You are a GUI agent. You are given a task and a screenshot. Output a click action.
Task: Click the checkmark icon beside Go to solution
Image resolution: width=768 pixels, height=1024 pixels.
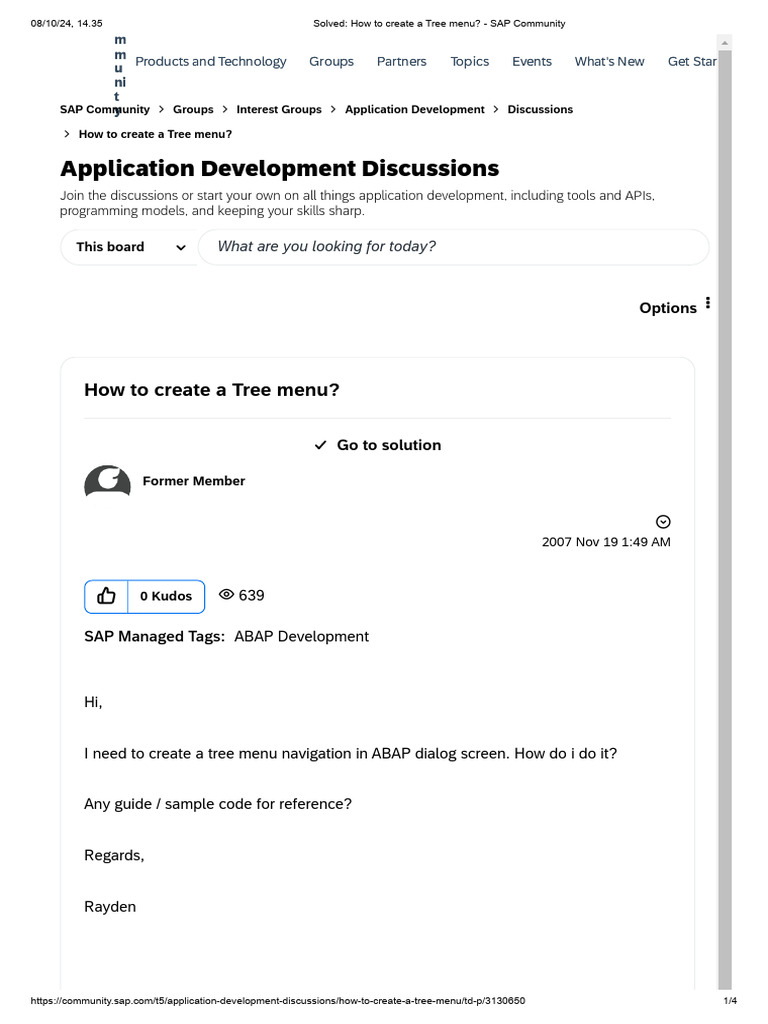[x=321, y=445]
